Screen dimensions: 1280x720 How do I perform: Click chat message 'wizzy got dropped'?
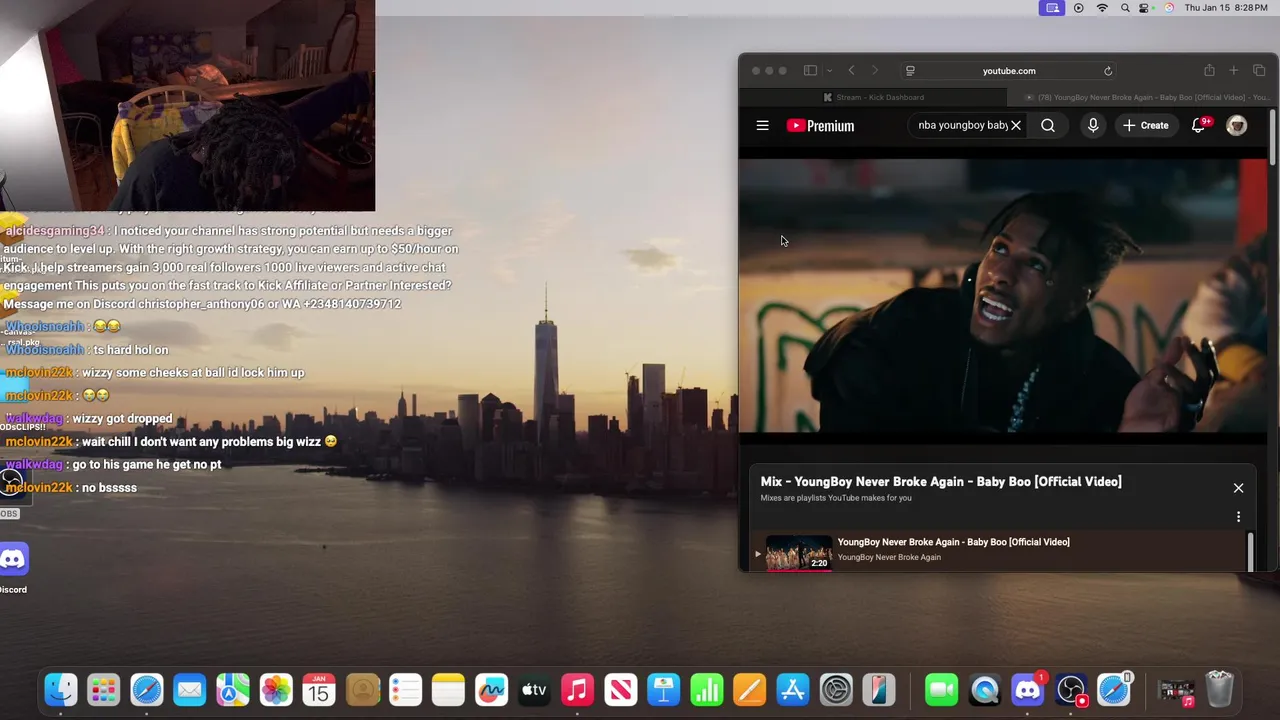(x=122, y=419)
